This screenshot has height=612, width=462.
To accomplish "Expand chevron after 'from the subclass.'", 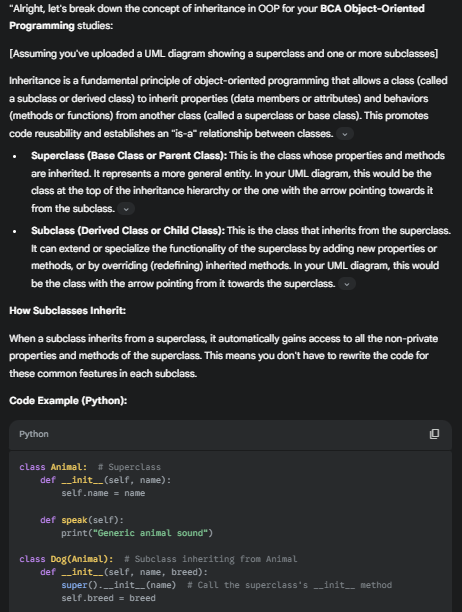I will [x=126, y=209].
